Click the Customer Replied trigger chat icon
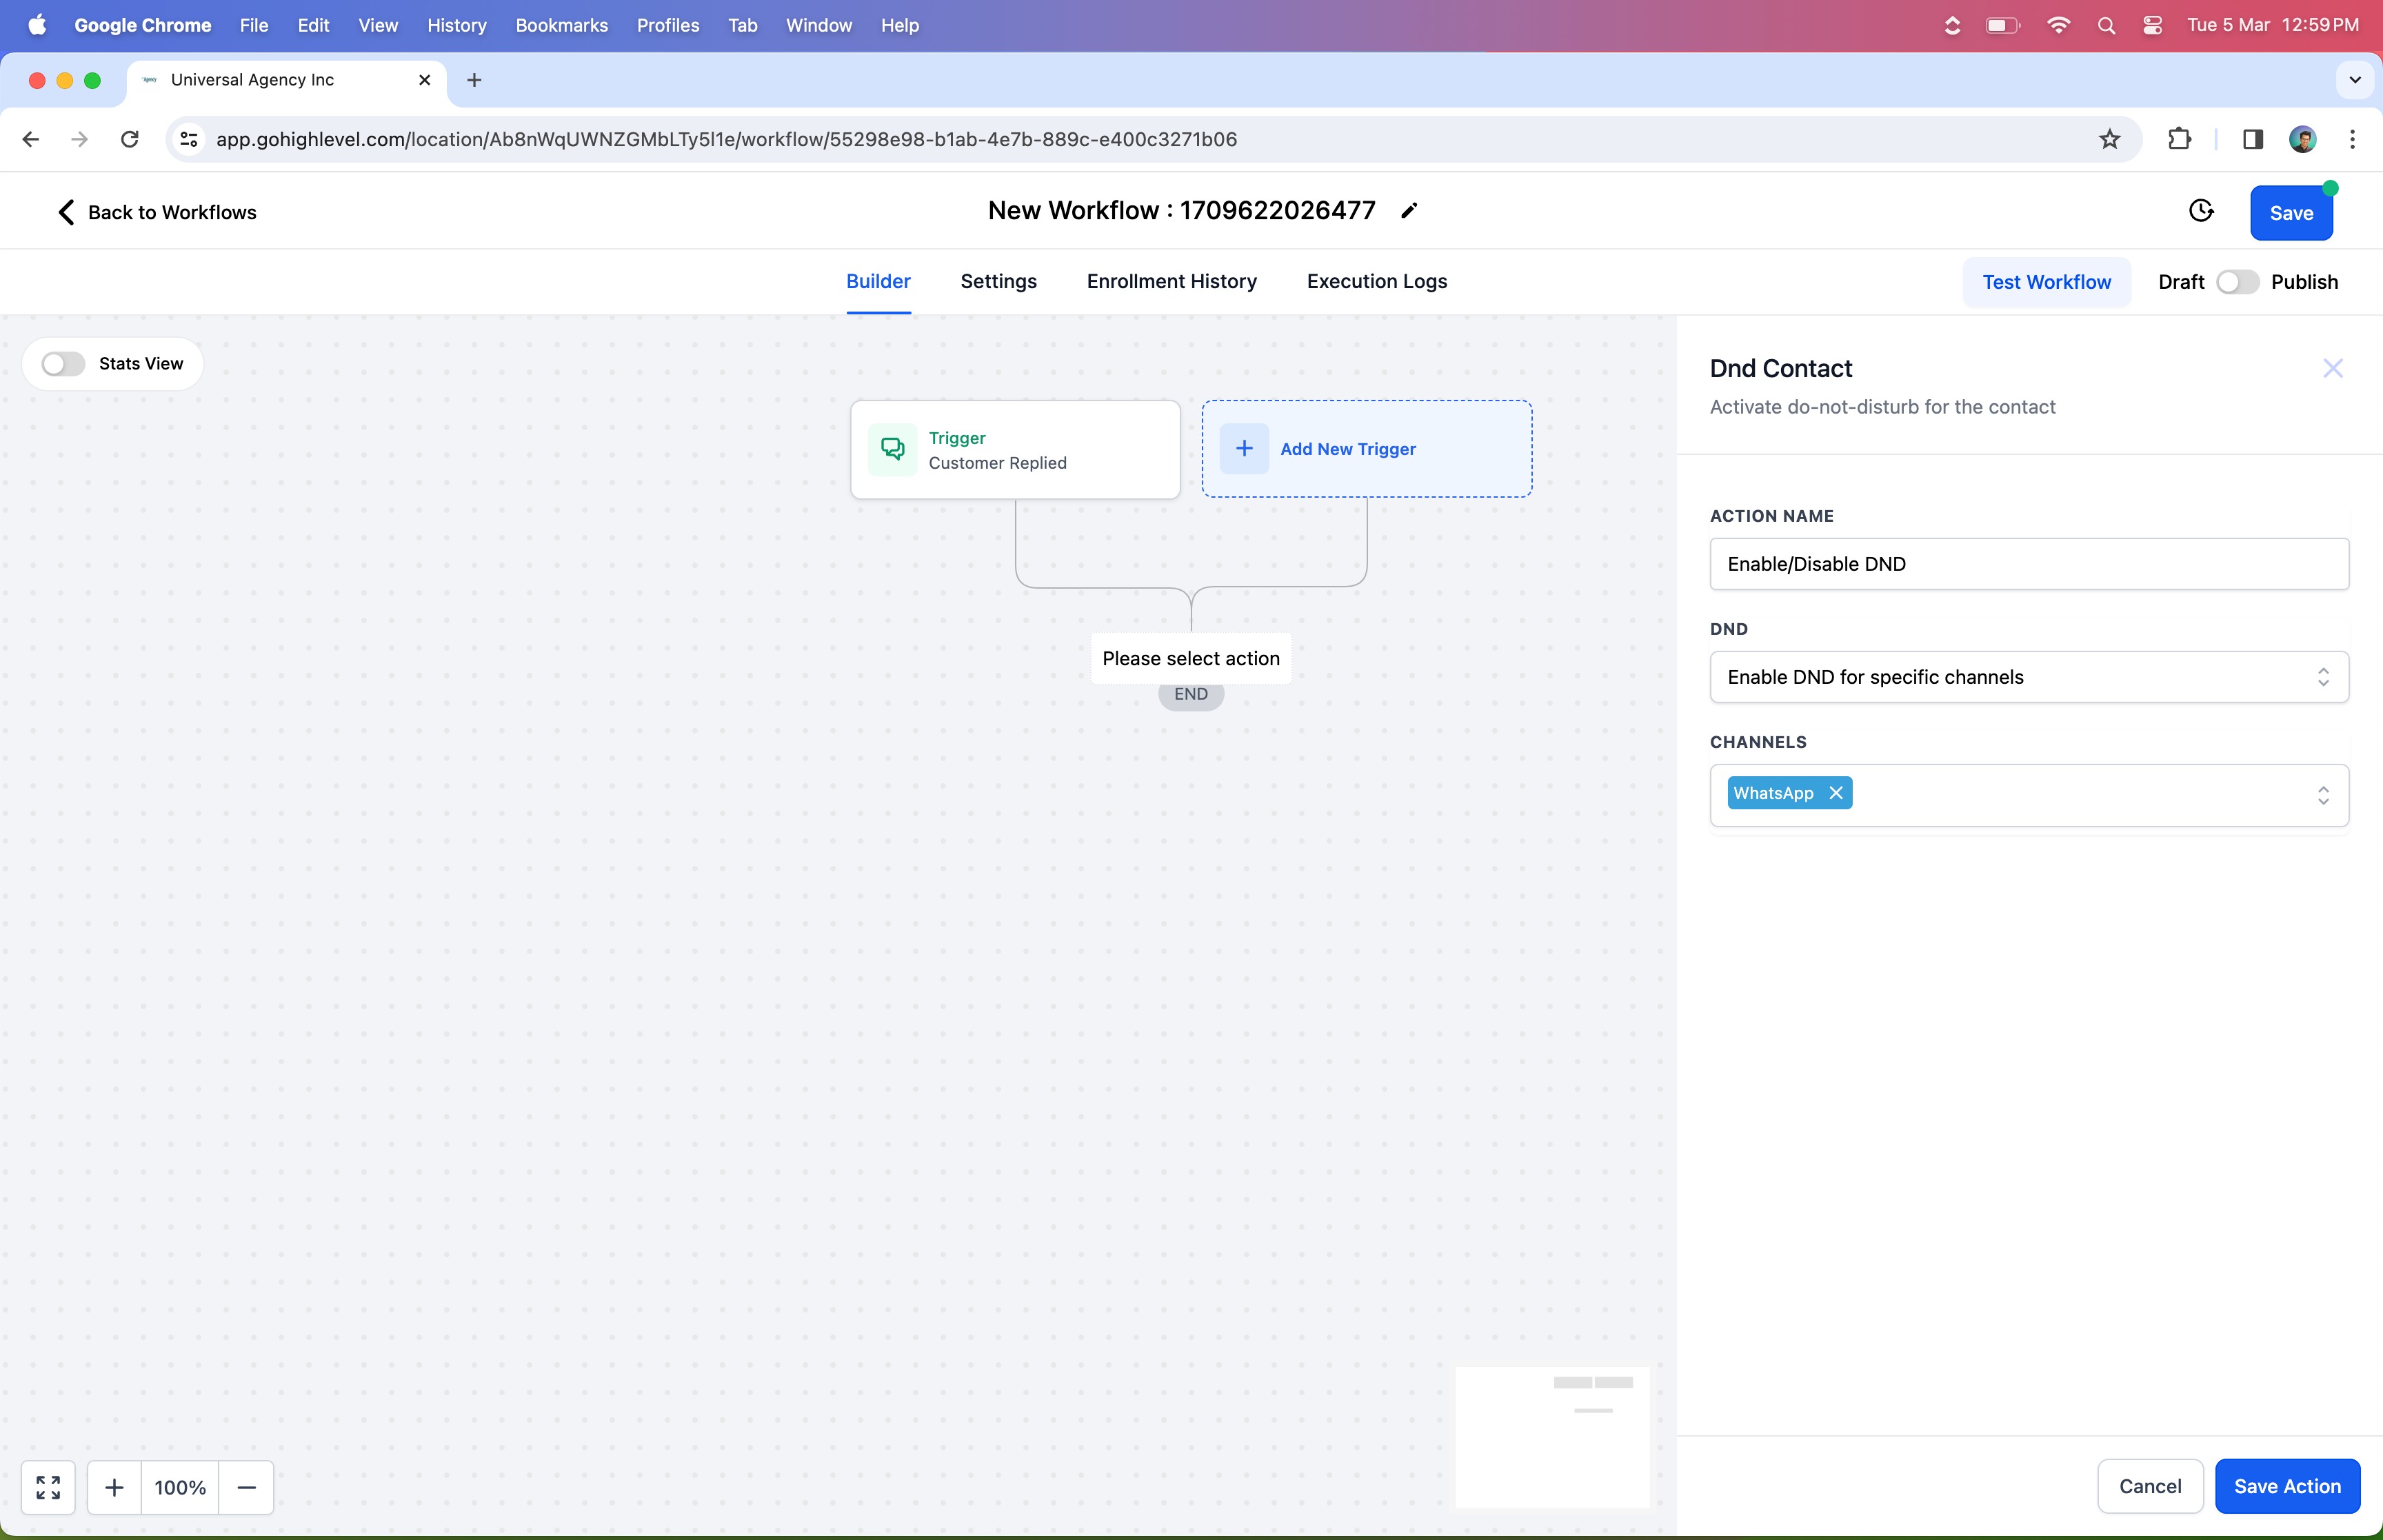Viewport: 2383px width, 1540px height. tap(892, 450)
